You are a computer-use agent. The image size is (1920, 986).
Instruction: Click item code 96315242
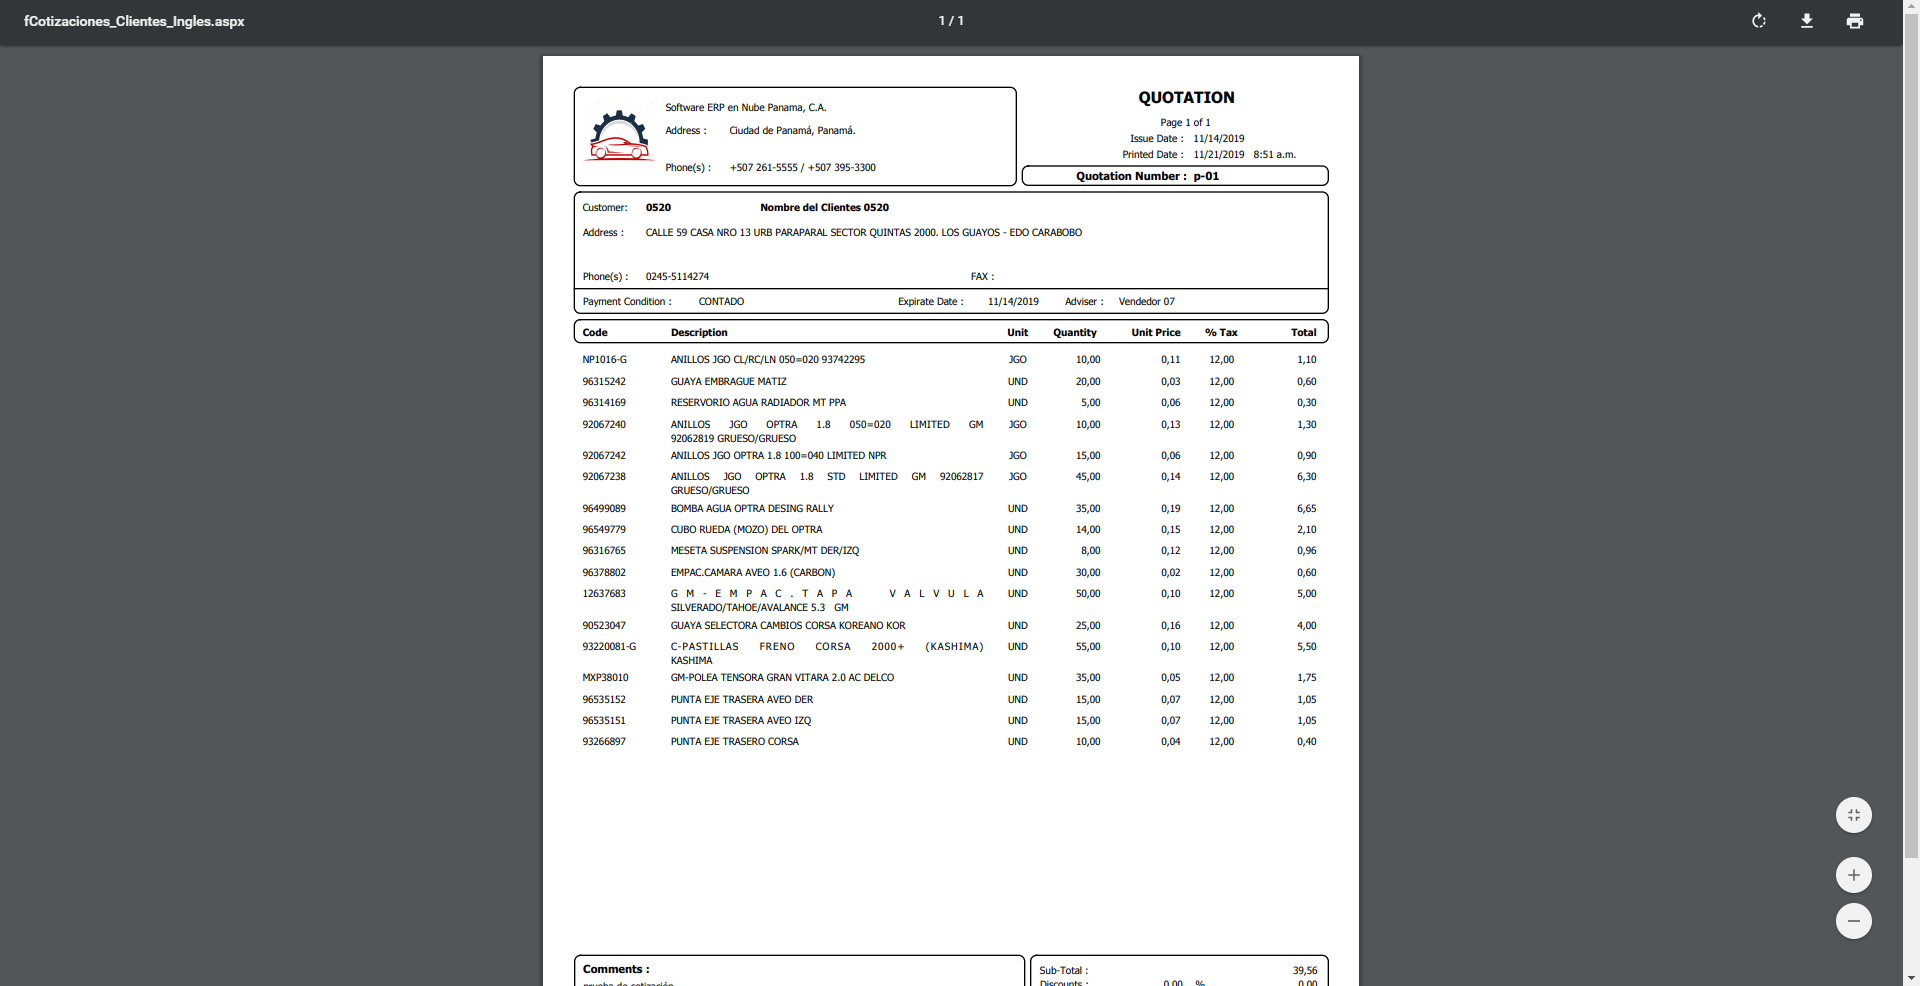[x=604, y=381]
